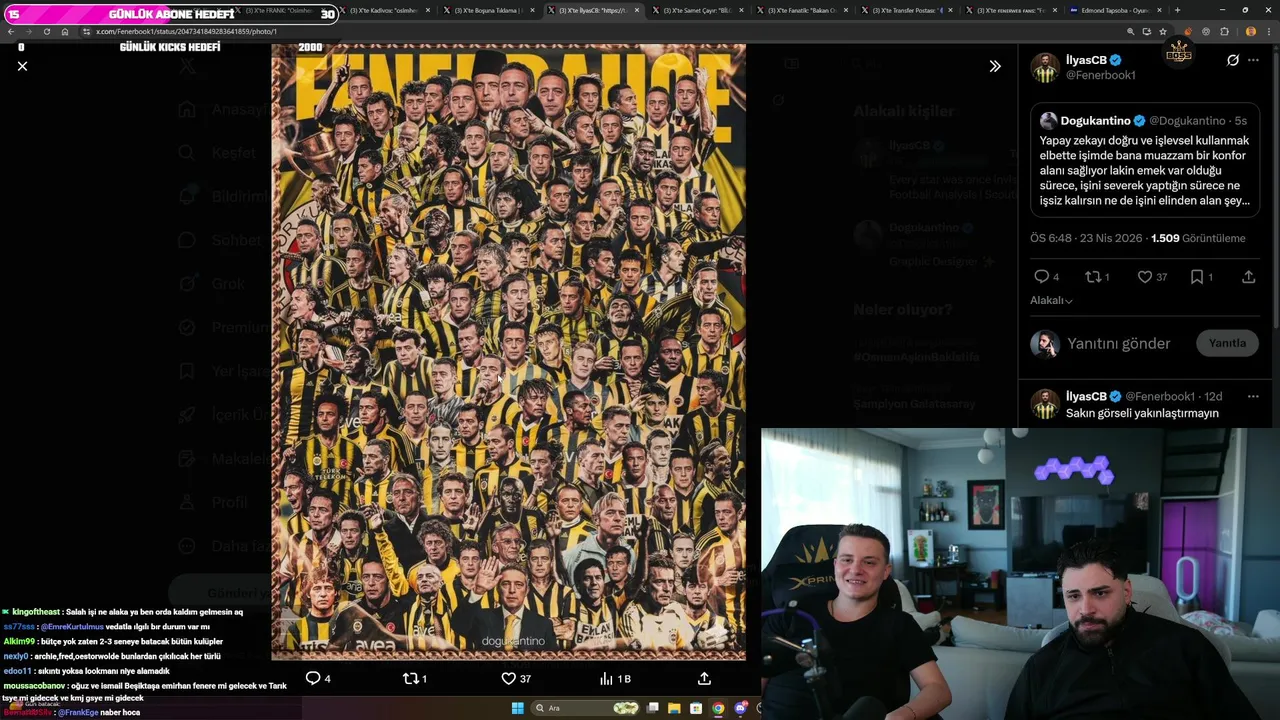Click the Fenerbahçe collage image
Screen dimensions: 1280x720
[x=508, y=351]
